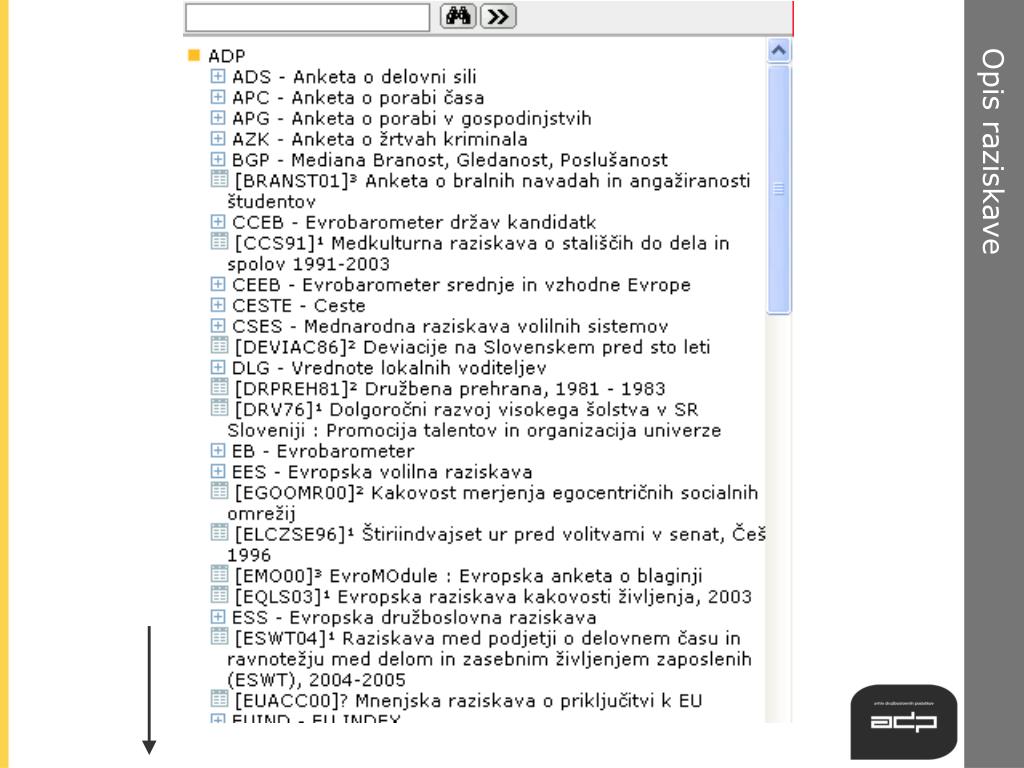Expand the ADS - Anketa o delovni sili node
The width and height of the screenshot is (1024, 768).
217,76
